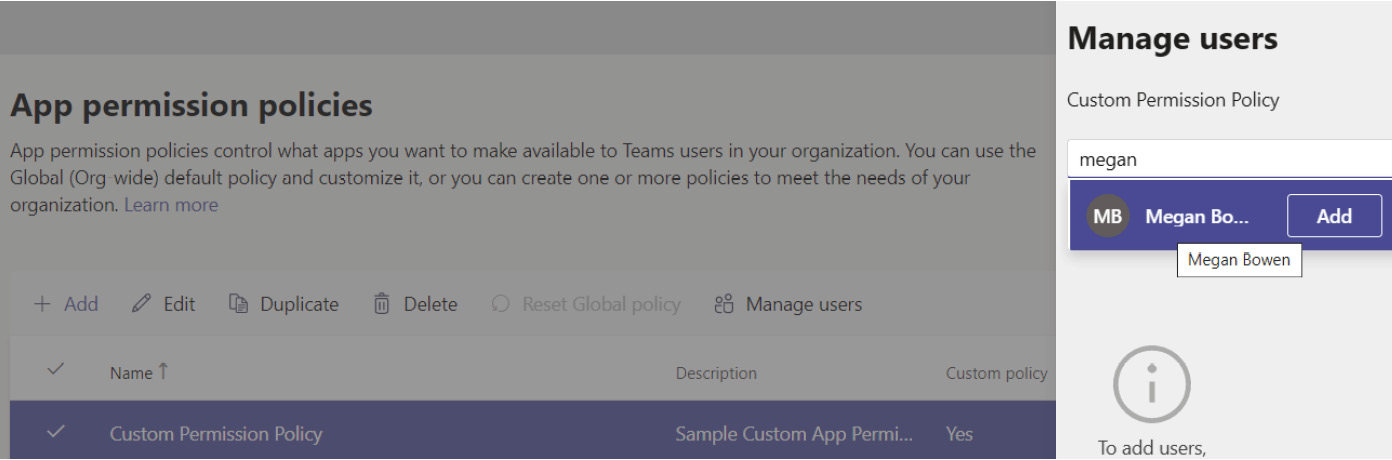Image resolution: width=1392 pixels, height=460 pixels.
Task: Click the Manage users people icon
Action: coord(725,304)
